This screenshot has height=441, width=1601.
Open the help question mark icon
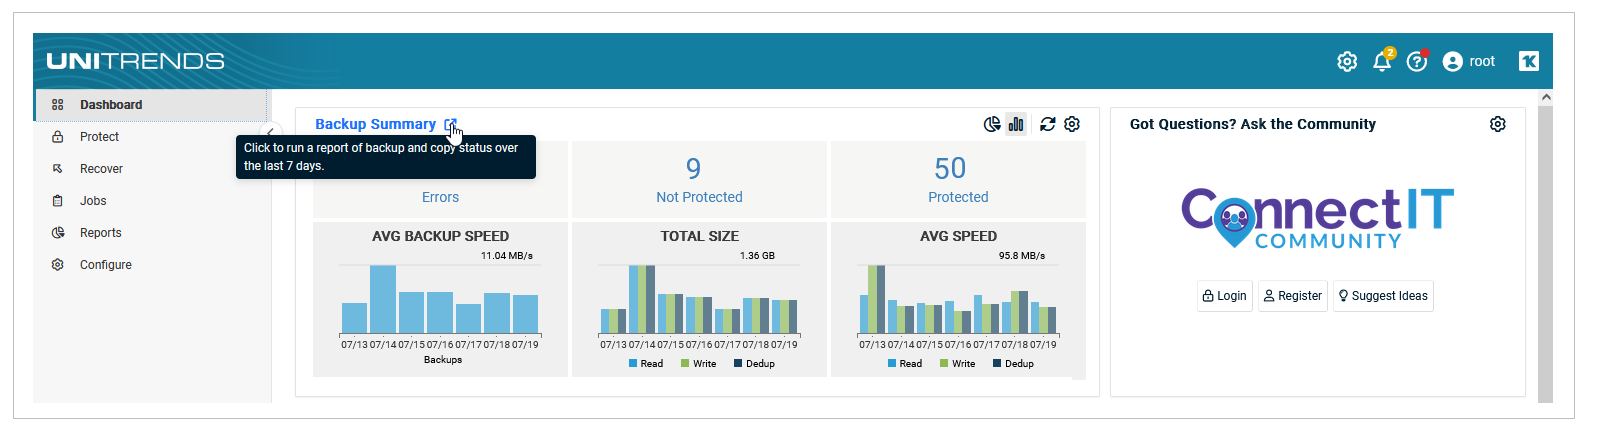[1417, 62]
